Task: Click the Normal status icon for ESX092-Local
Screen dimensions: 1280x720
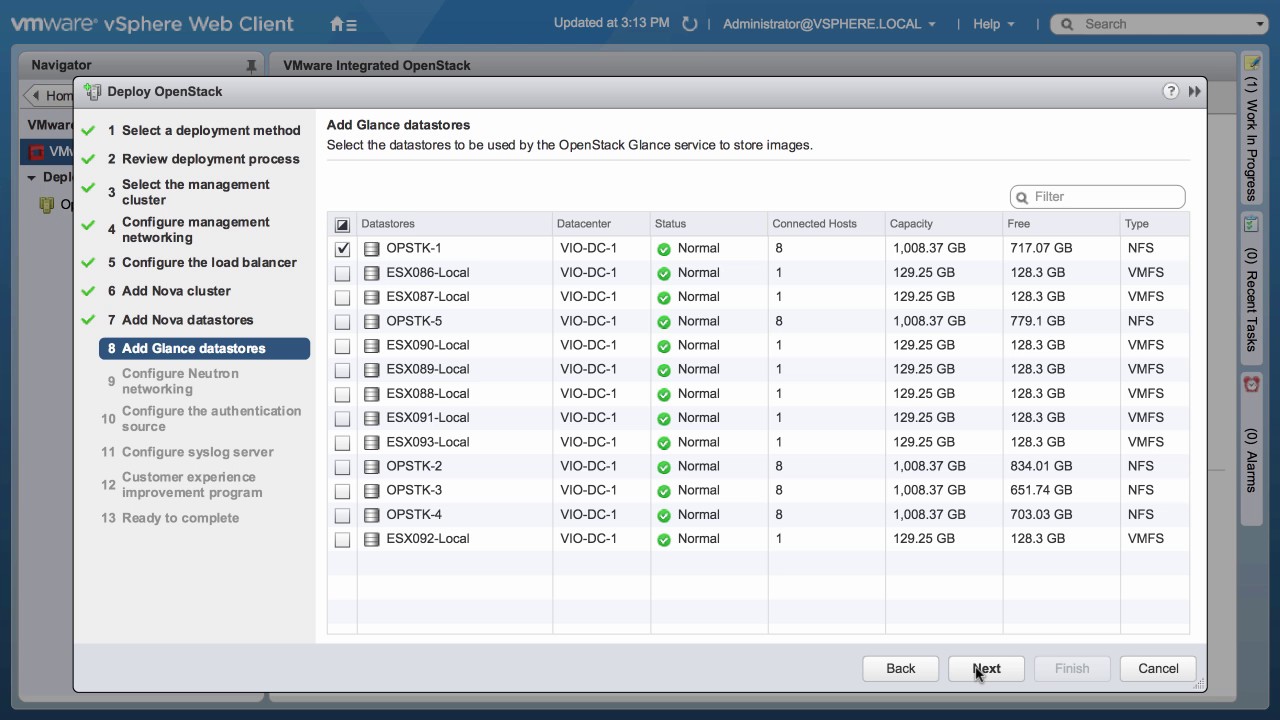Action: click(664, 539)
